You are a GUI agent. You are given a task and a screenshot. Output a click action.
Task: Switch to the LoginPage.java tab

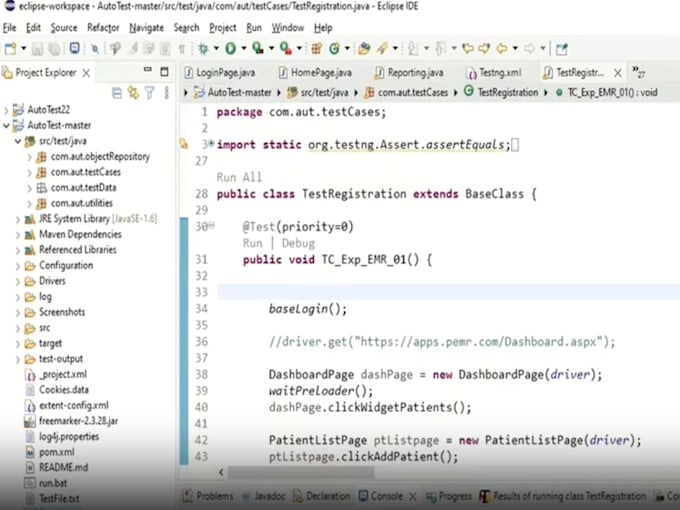click(x=220, y=72)
